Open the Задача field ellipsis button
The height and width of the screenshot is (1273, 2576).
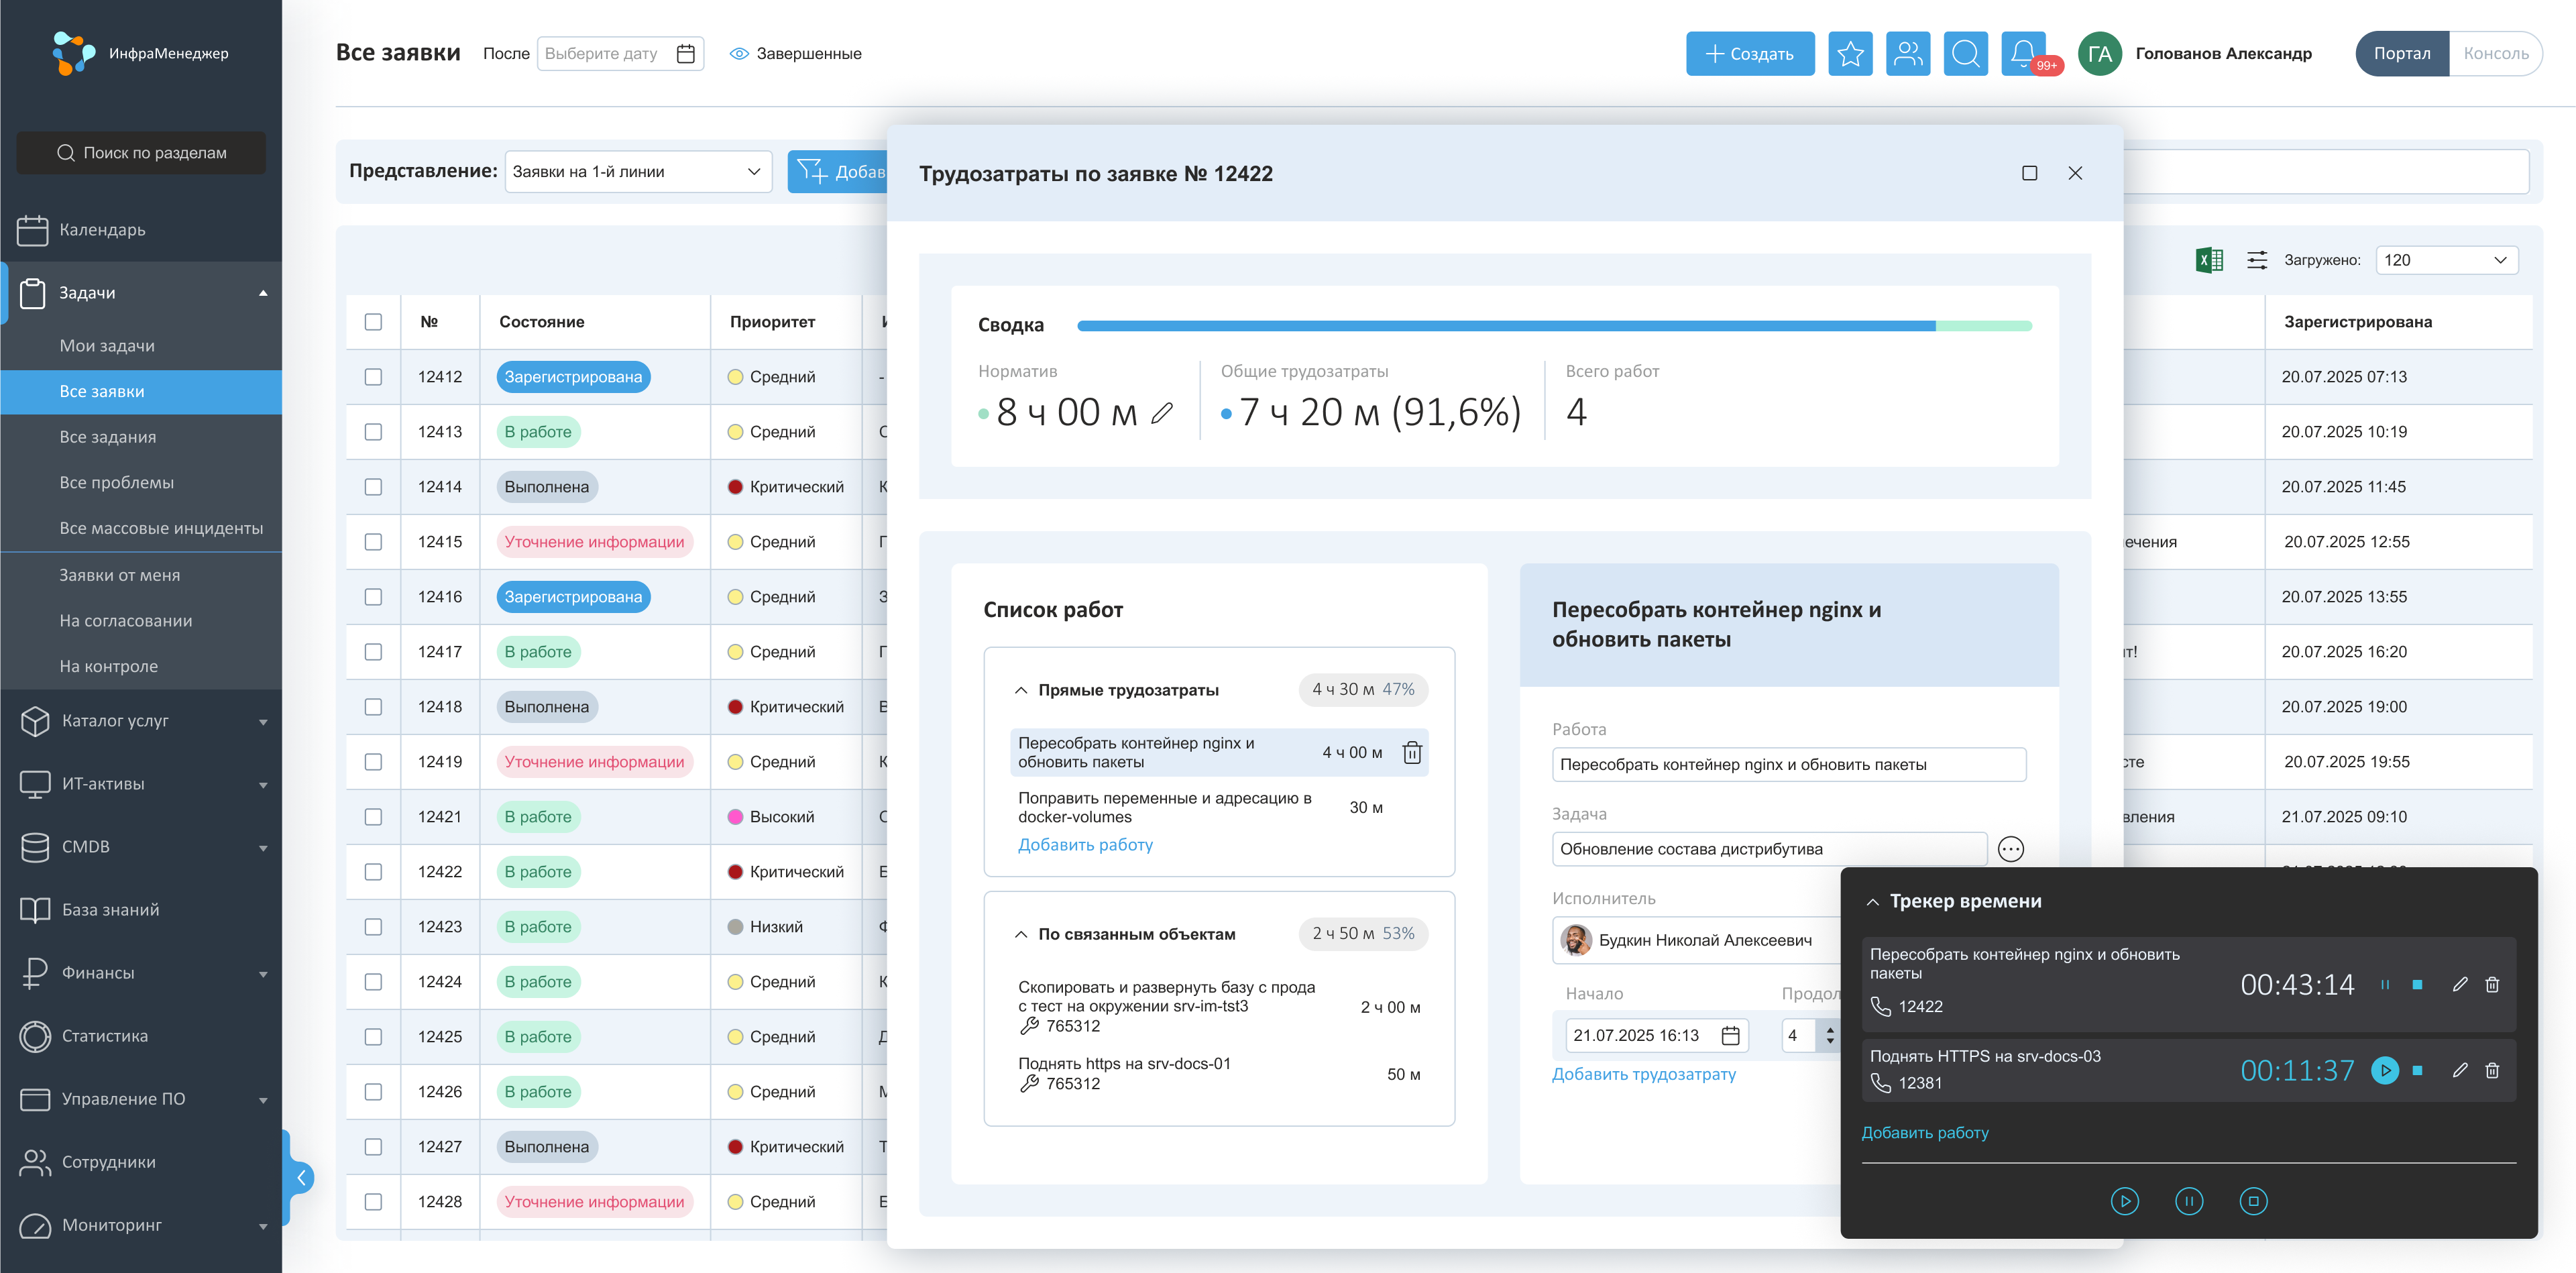(x=2010, y=849)
